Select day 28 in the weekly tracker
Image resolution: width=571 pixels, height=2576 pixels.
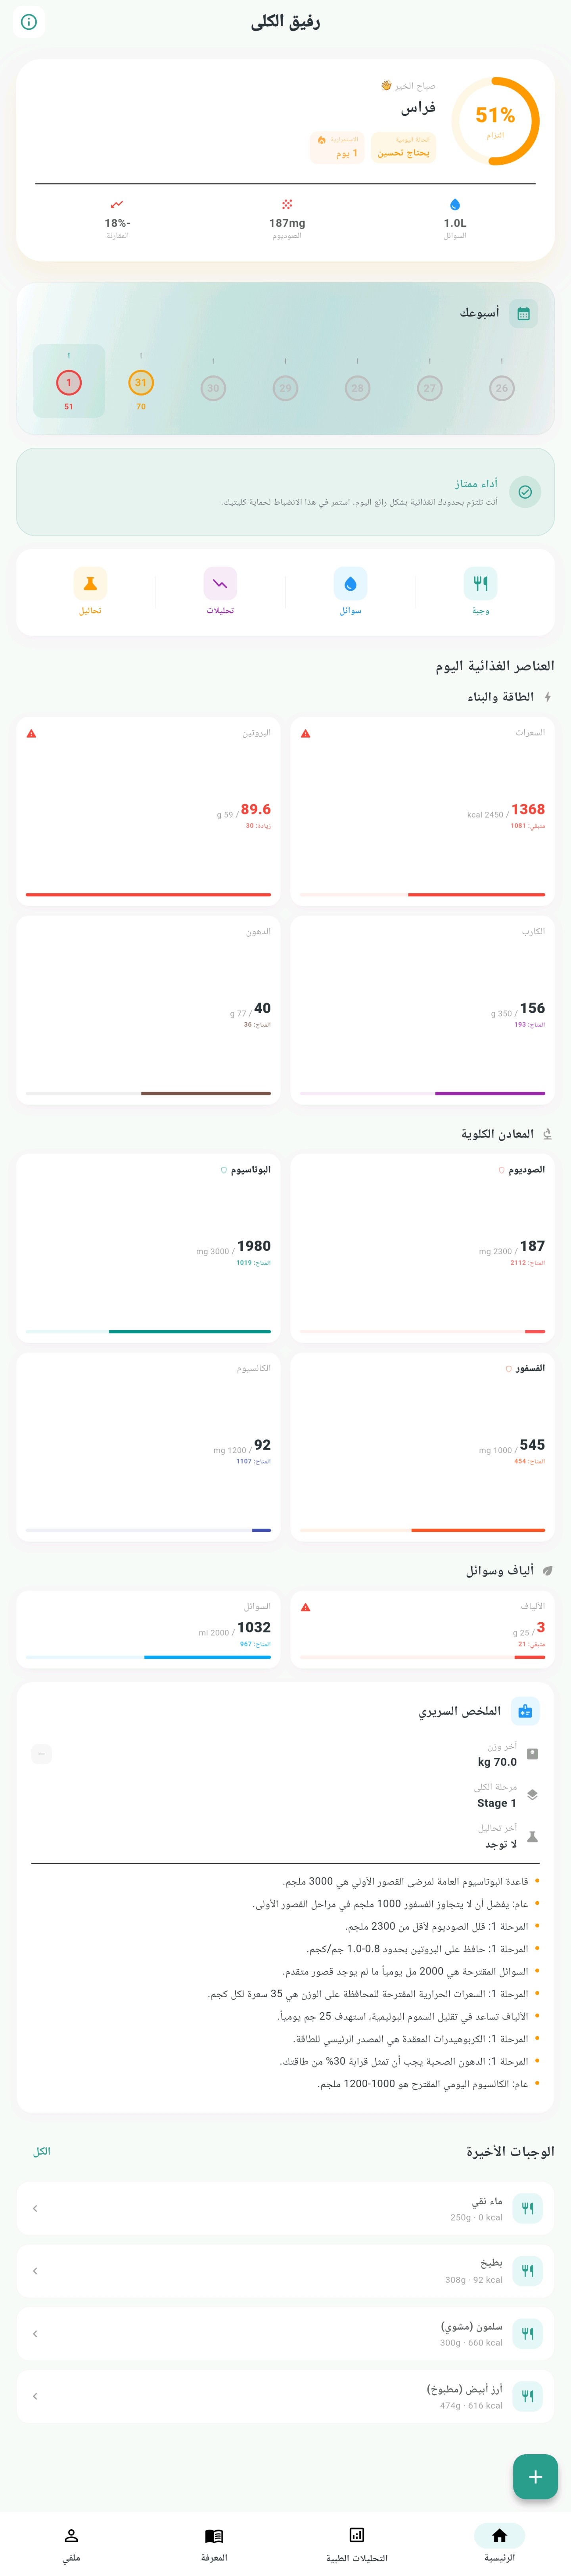[357, 383]
